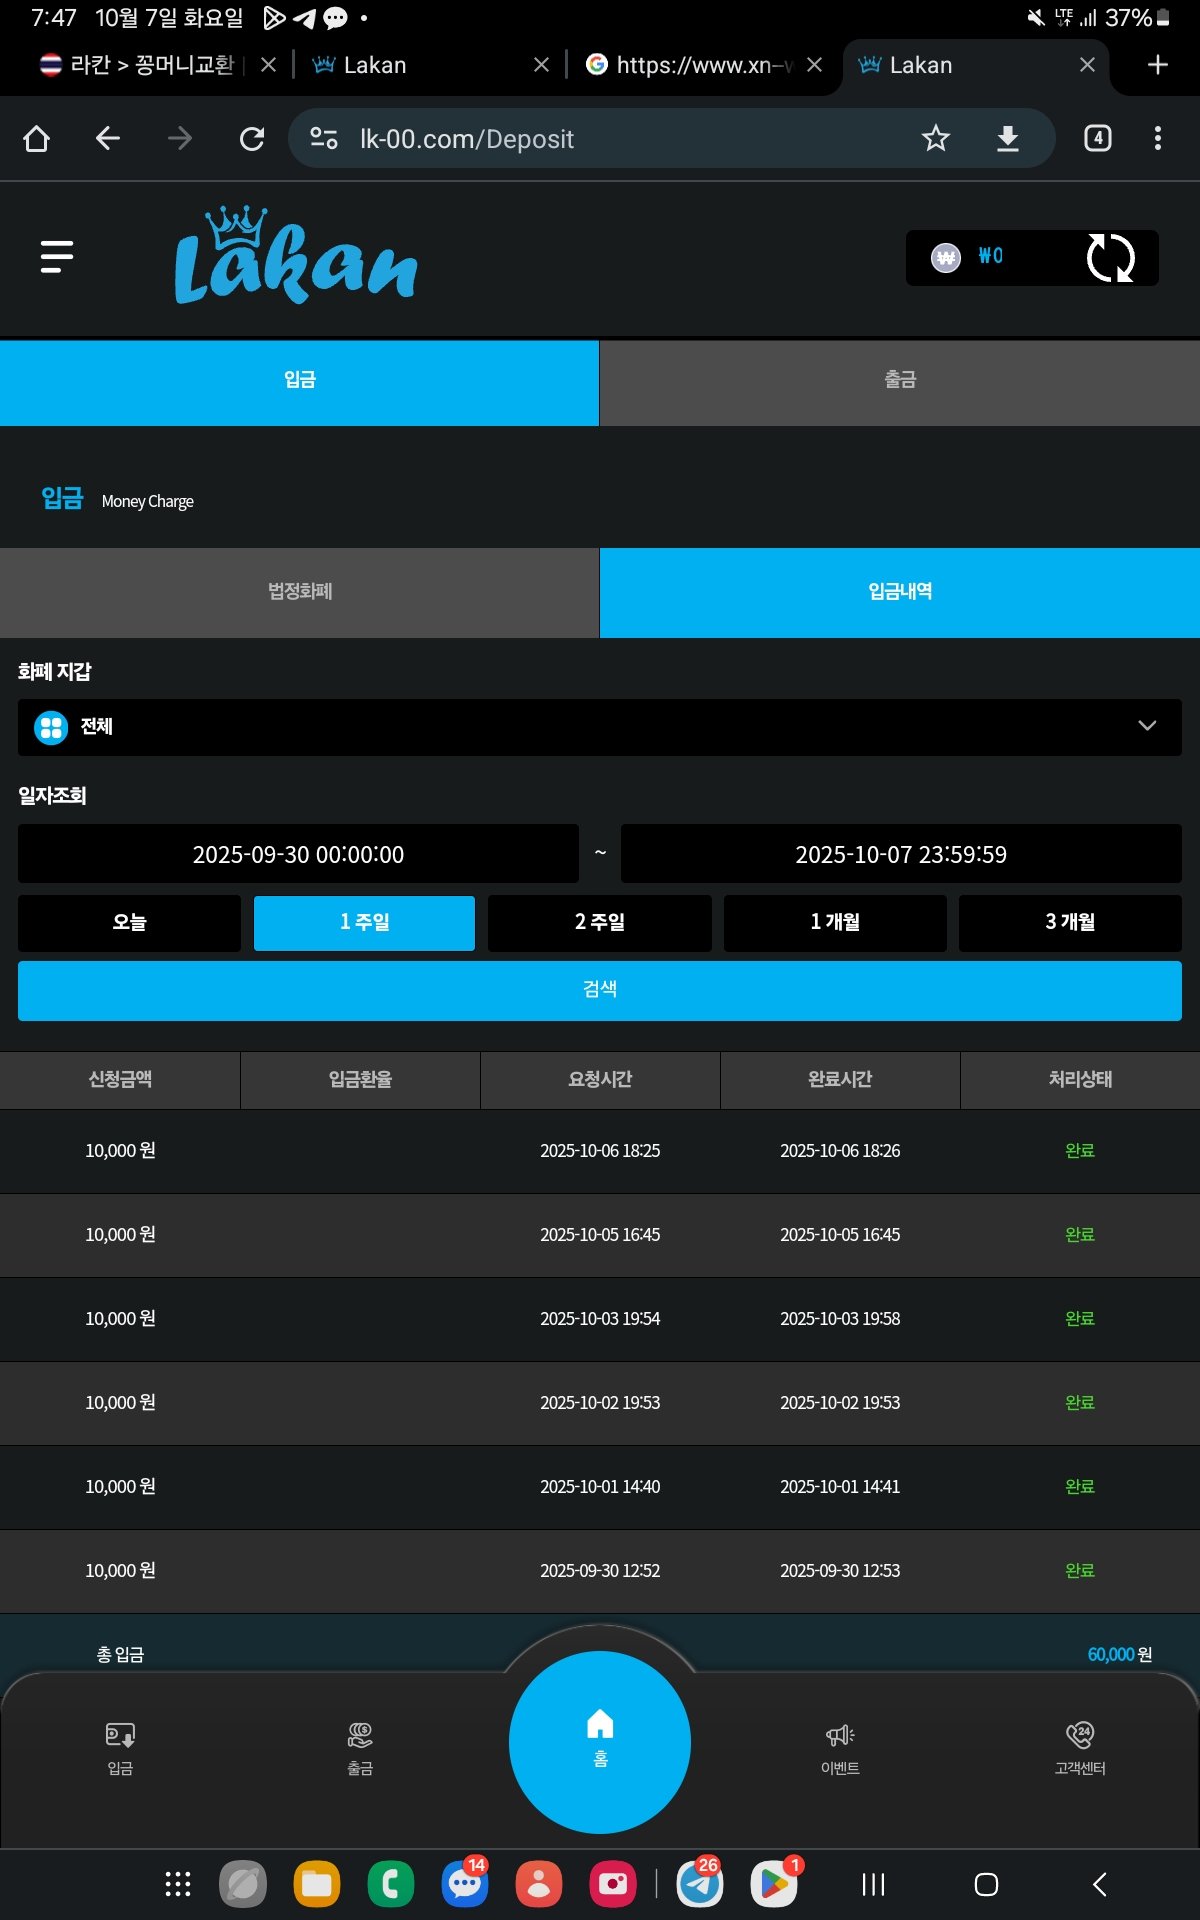Edit the start date 2025-09-30 field
Viewport: 1200px width, 1920px height.
point(298,854)
